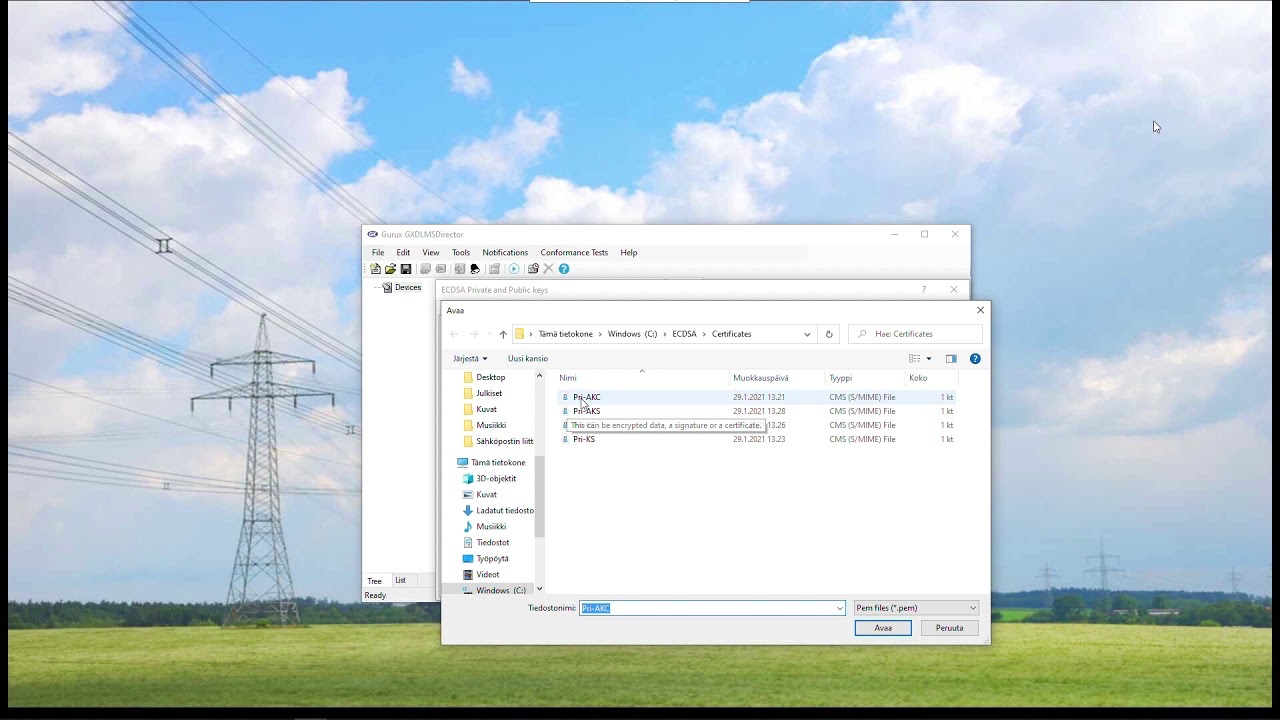Open the Notifications menu
This screenshot has width=1280, height=720.
(505, 253)
